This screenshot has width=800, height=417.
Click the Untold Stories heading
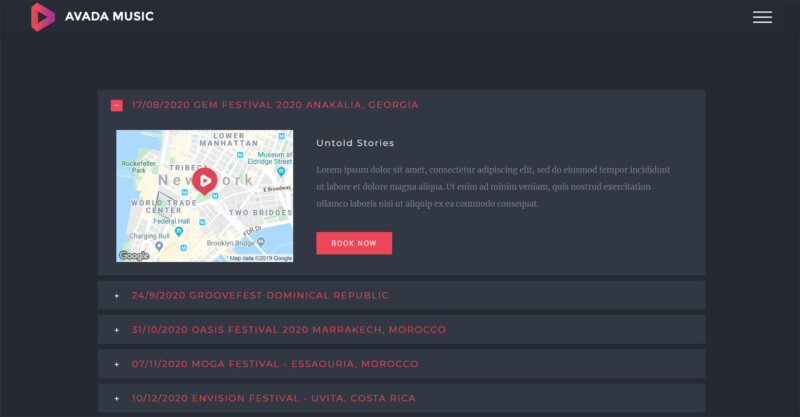[355, 143]
